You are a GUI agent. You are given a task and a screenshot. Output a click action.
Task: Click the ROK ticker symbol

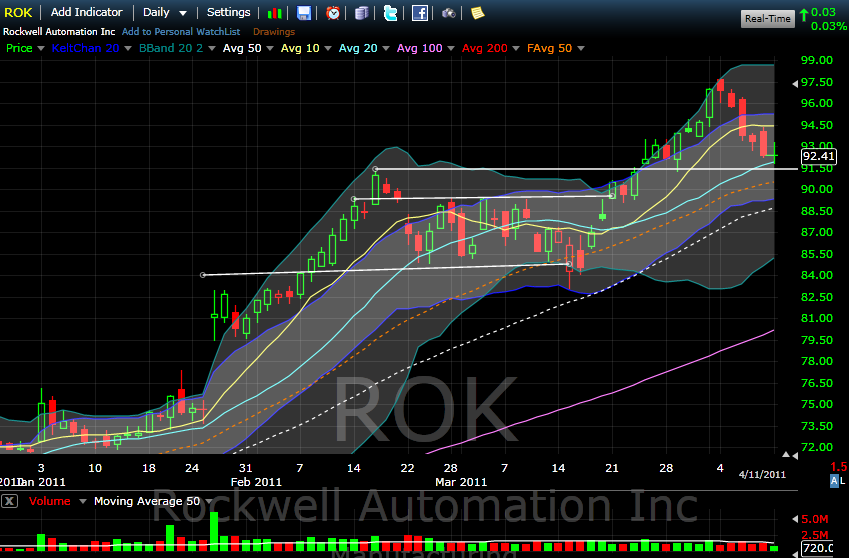click(18, 12)
